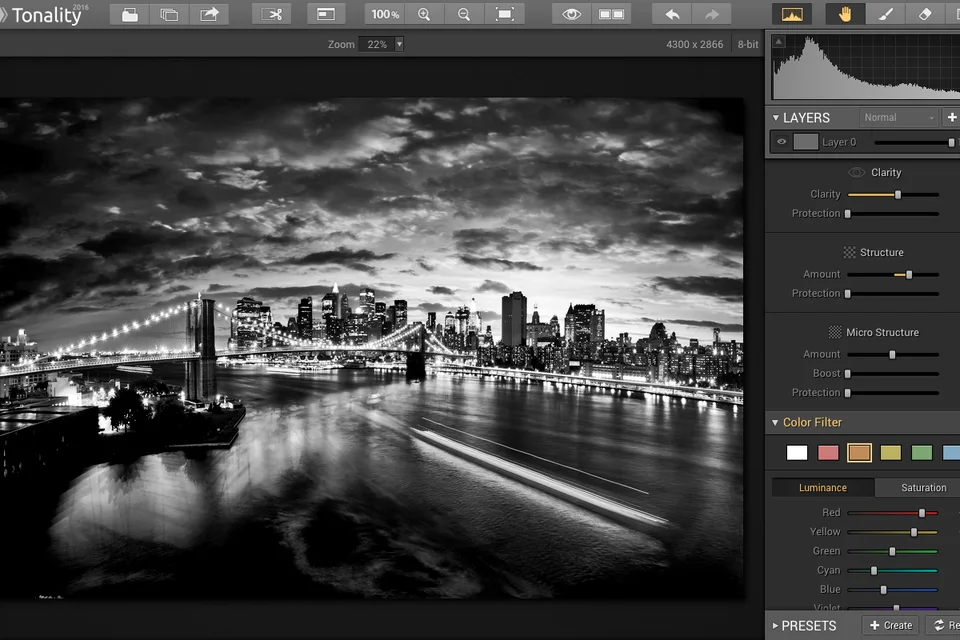Toggle the Micro Structure section icon
The image size is (960, 640).
point(835,332)
